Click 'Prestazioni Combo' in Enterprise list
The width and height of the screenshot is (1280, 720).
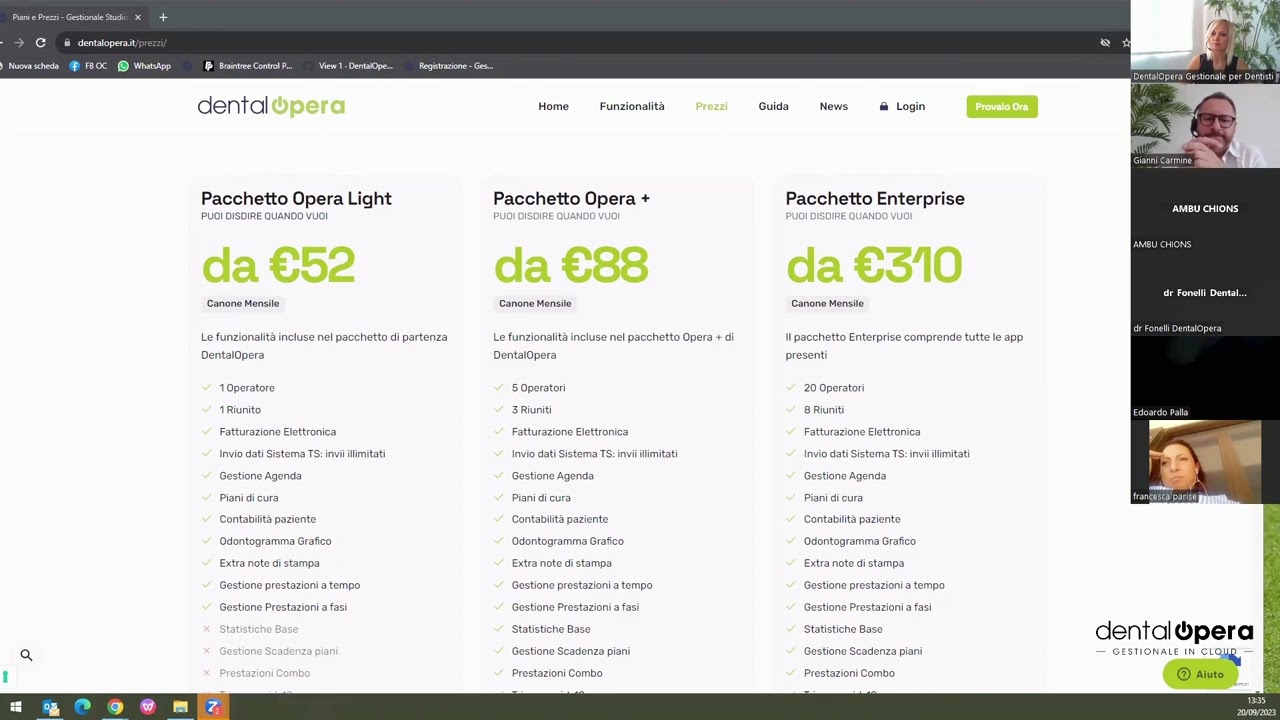point(849,673)
